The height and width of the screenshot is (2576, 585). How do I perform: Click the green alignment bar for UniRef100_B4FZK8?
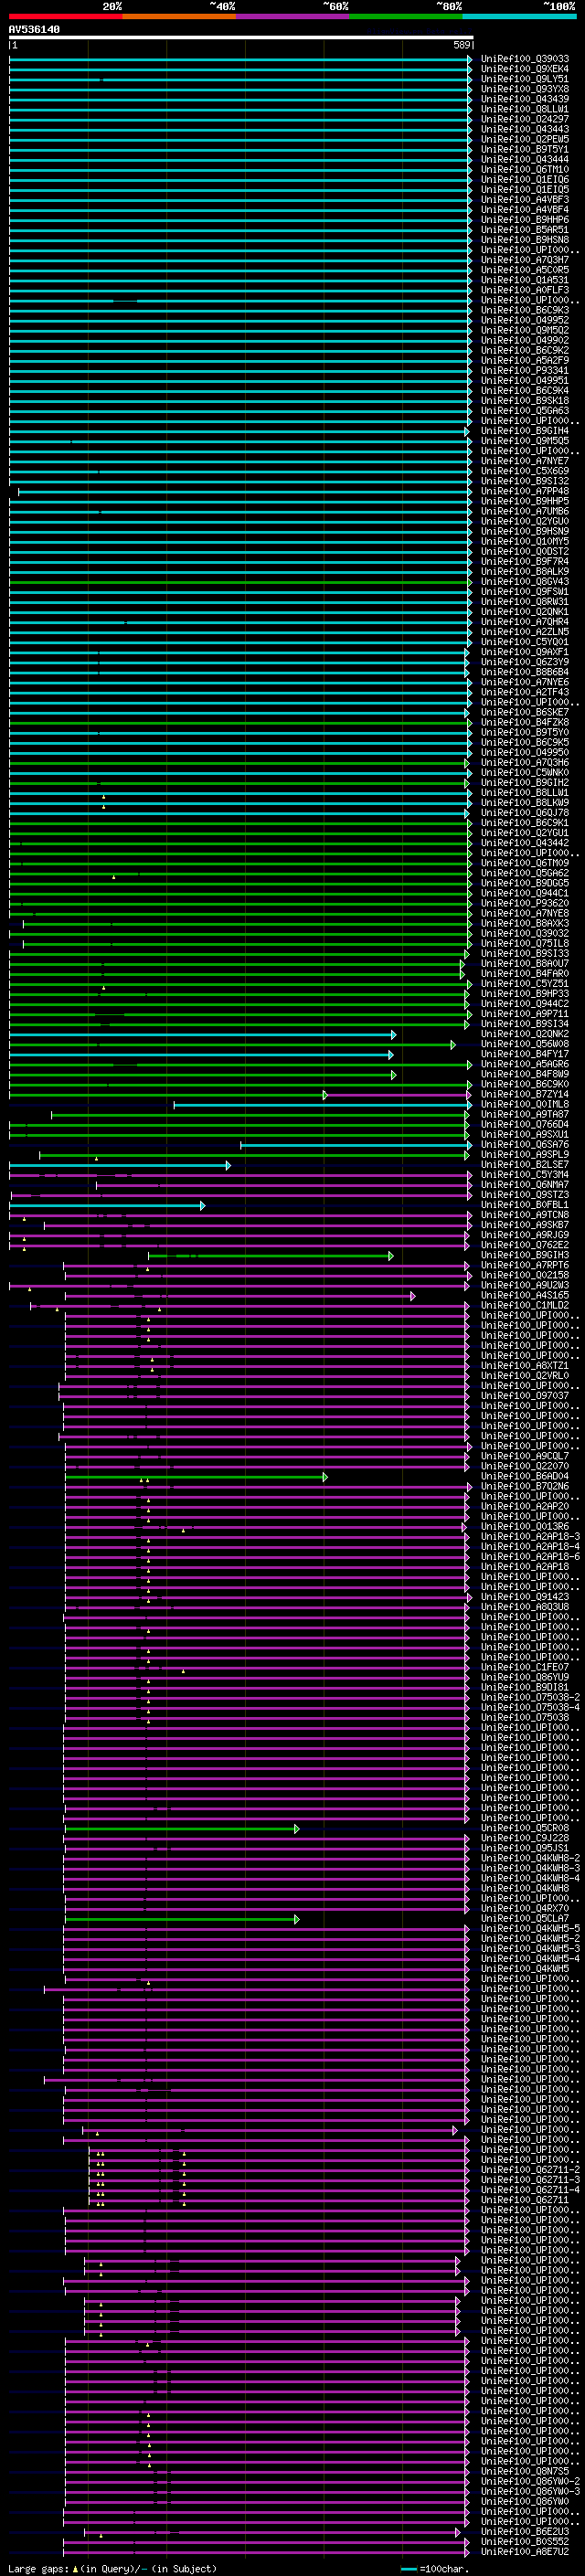tap(240, 722)
